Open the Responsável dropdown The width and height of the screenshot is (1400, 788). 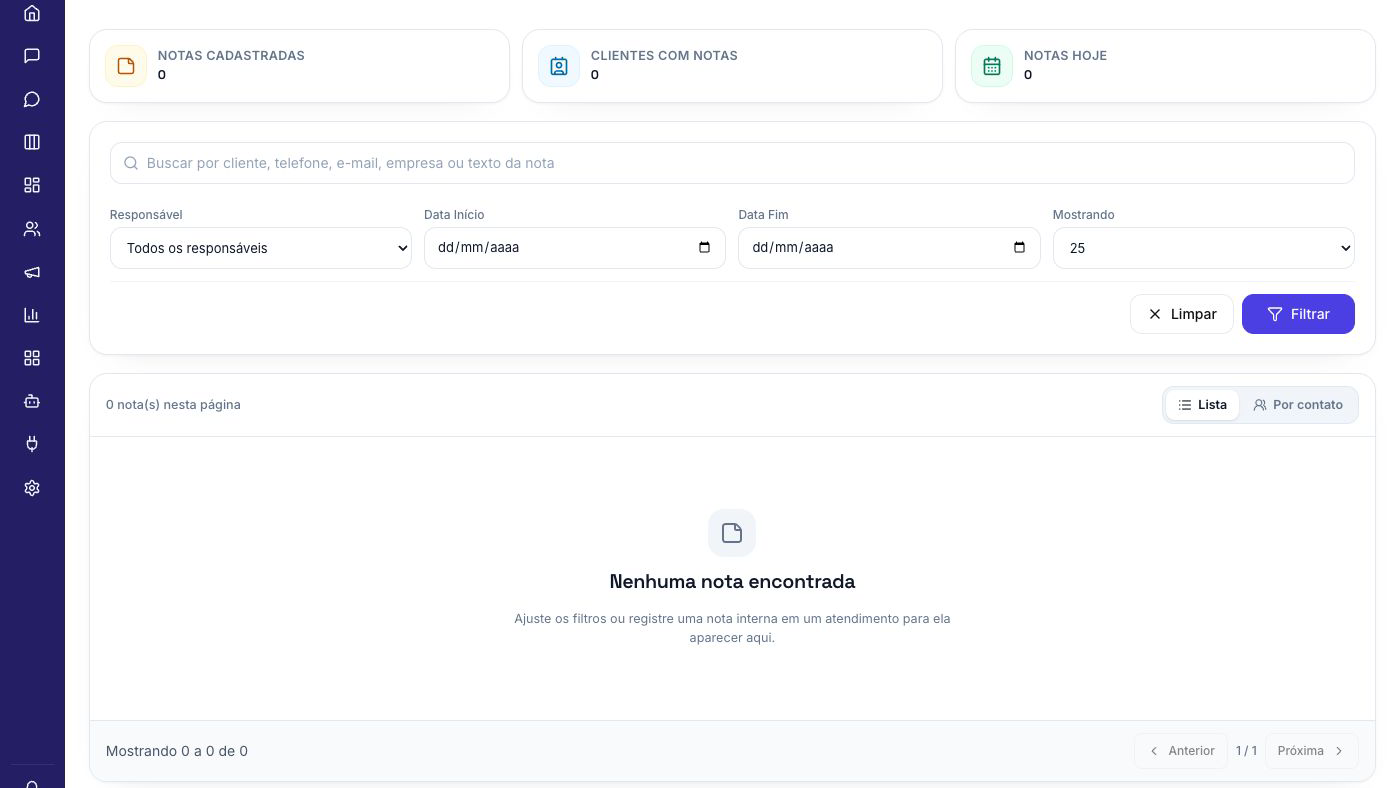click(x=261, y=248)
